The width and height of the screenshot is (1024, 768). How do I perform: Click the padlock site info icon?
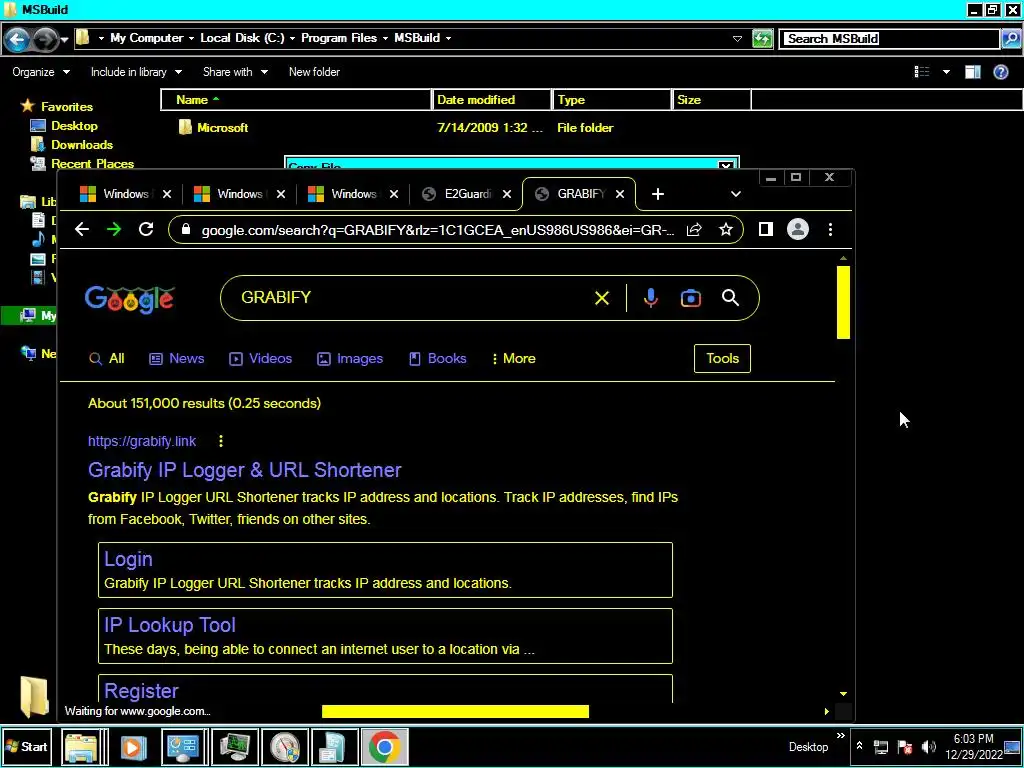(x=185, y=229)
